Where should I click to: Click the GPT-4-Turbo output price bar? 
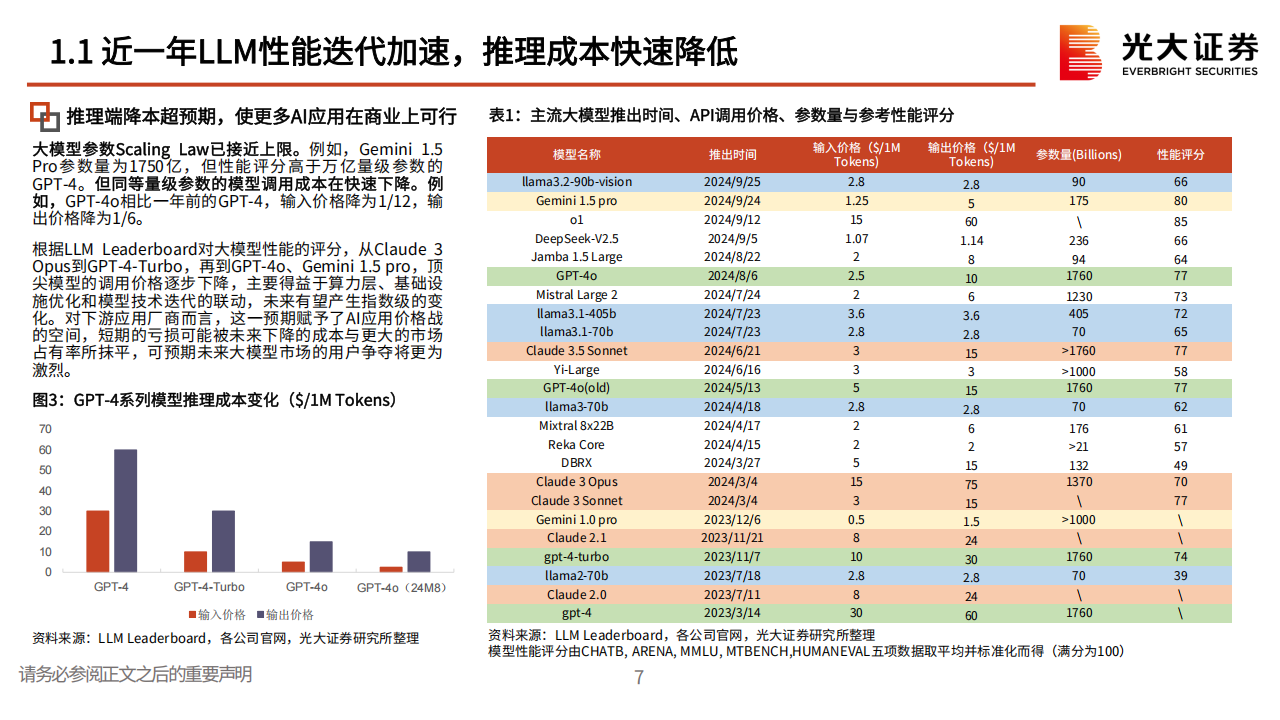point(223,541)
